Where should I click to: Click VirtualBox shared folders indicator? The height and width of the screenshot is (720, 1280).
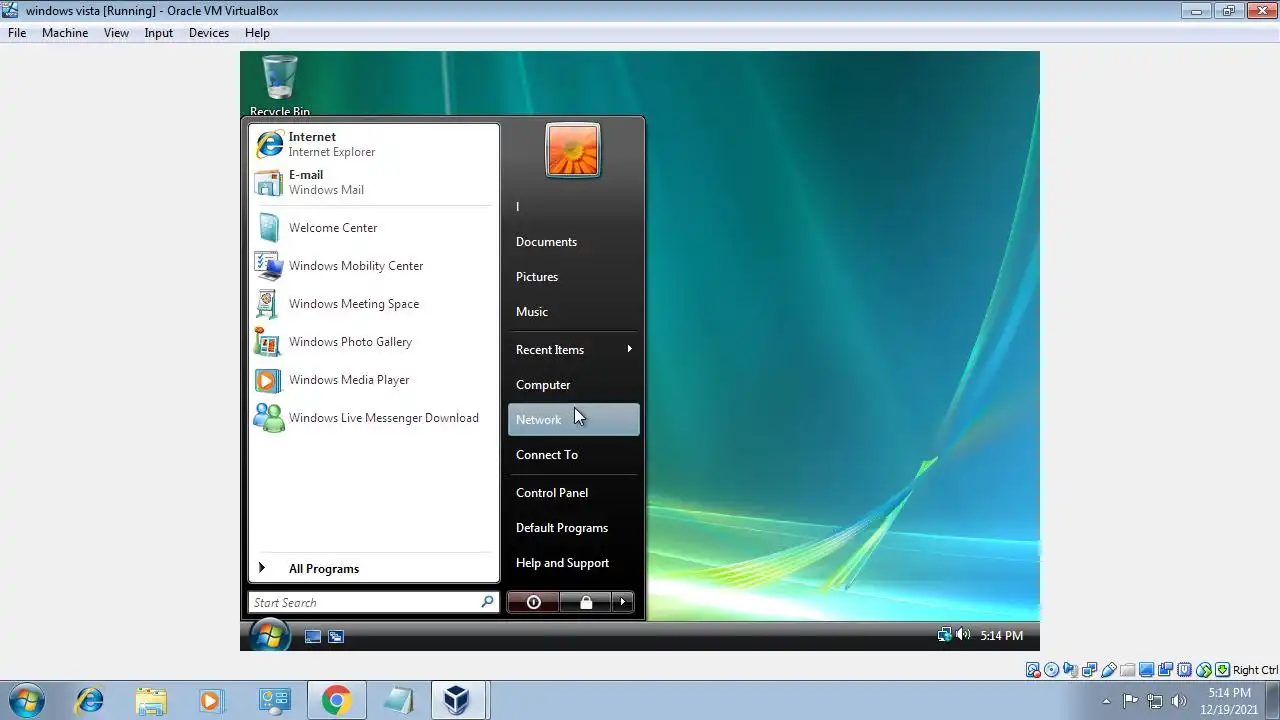pyautogui.click(x=1128, y=670)
